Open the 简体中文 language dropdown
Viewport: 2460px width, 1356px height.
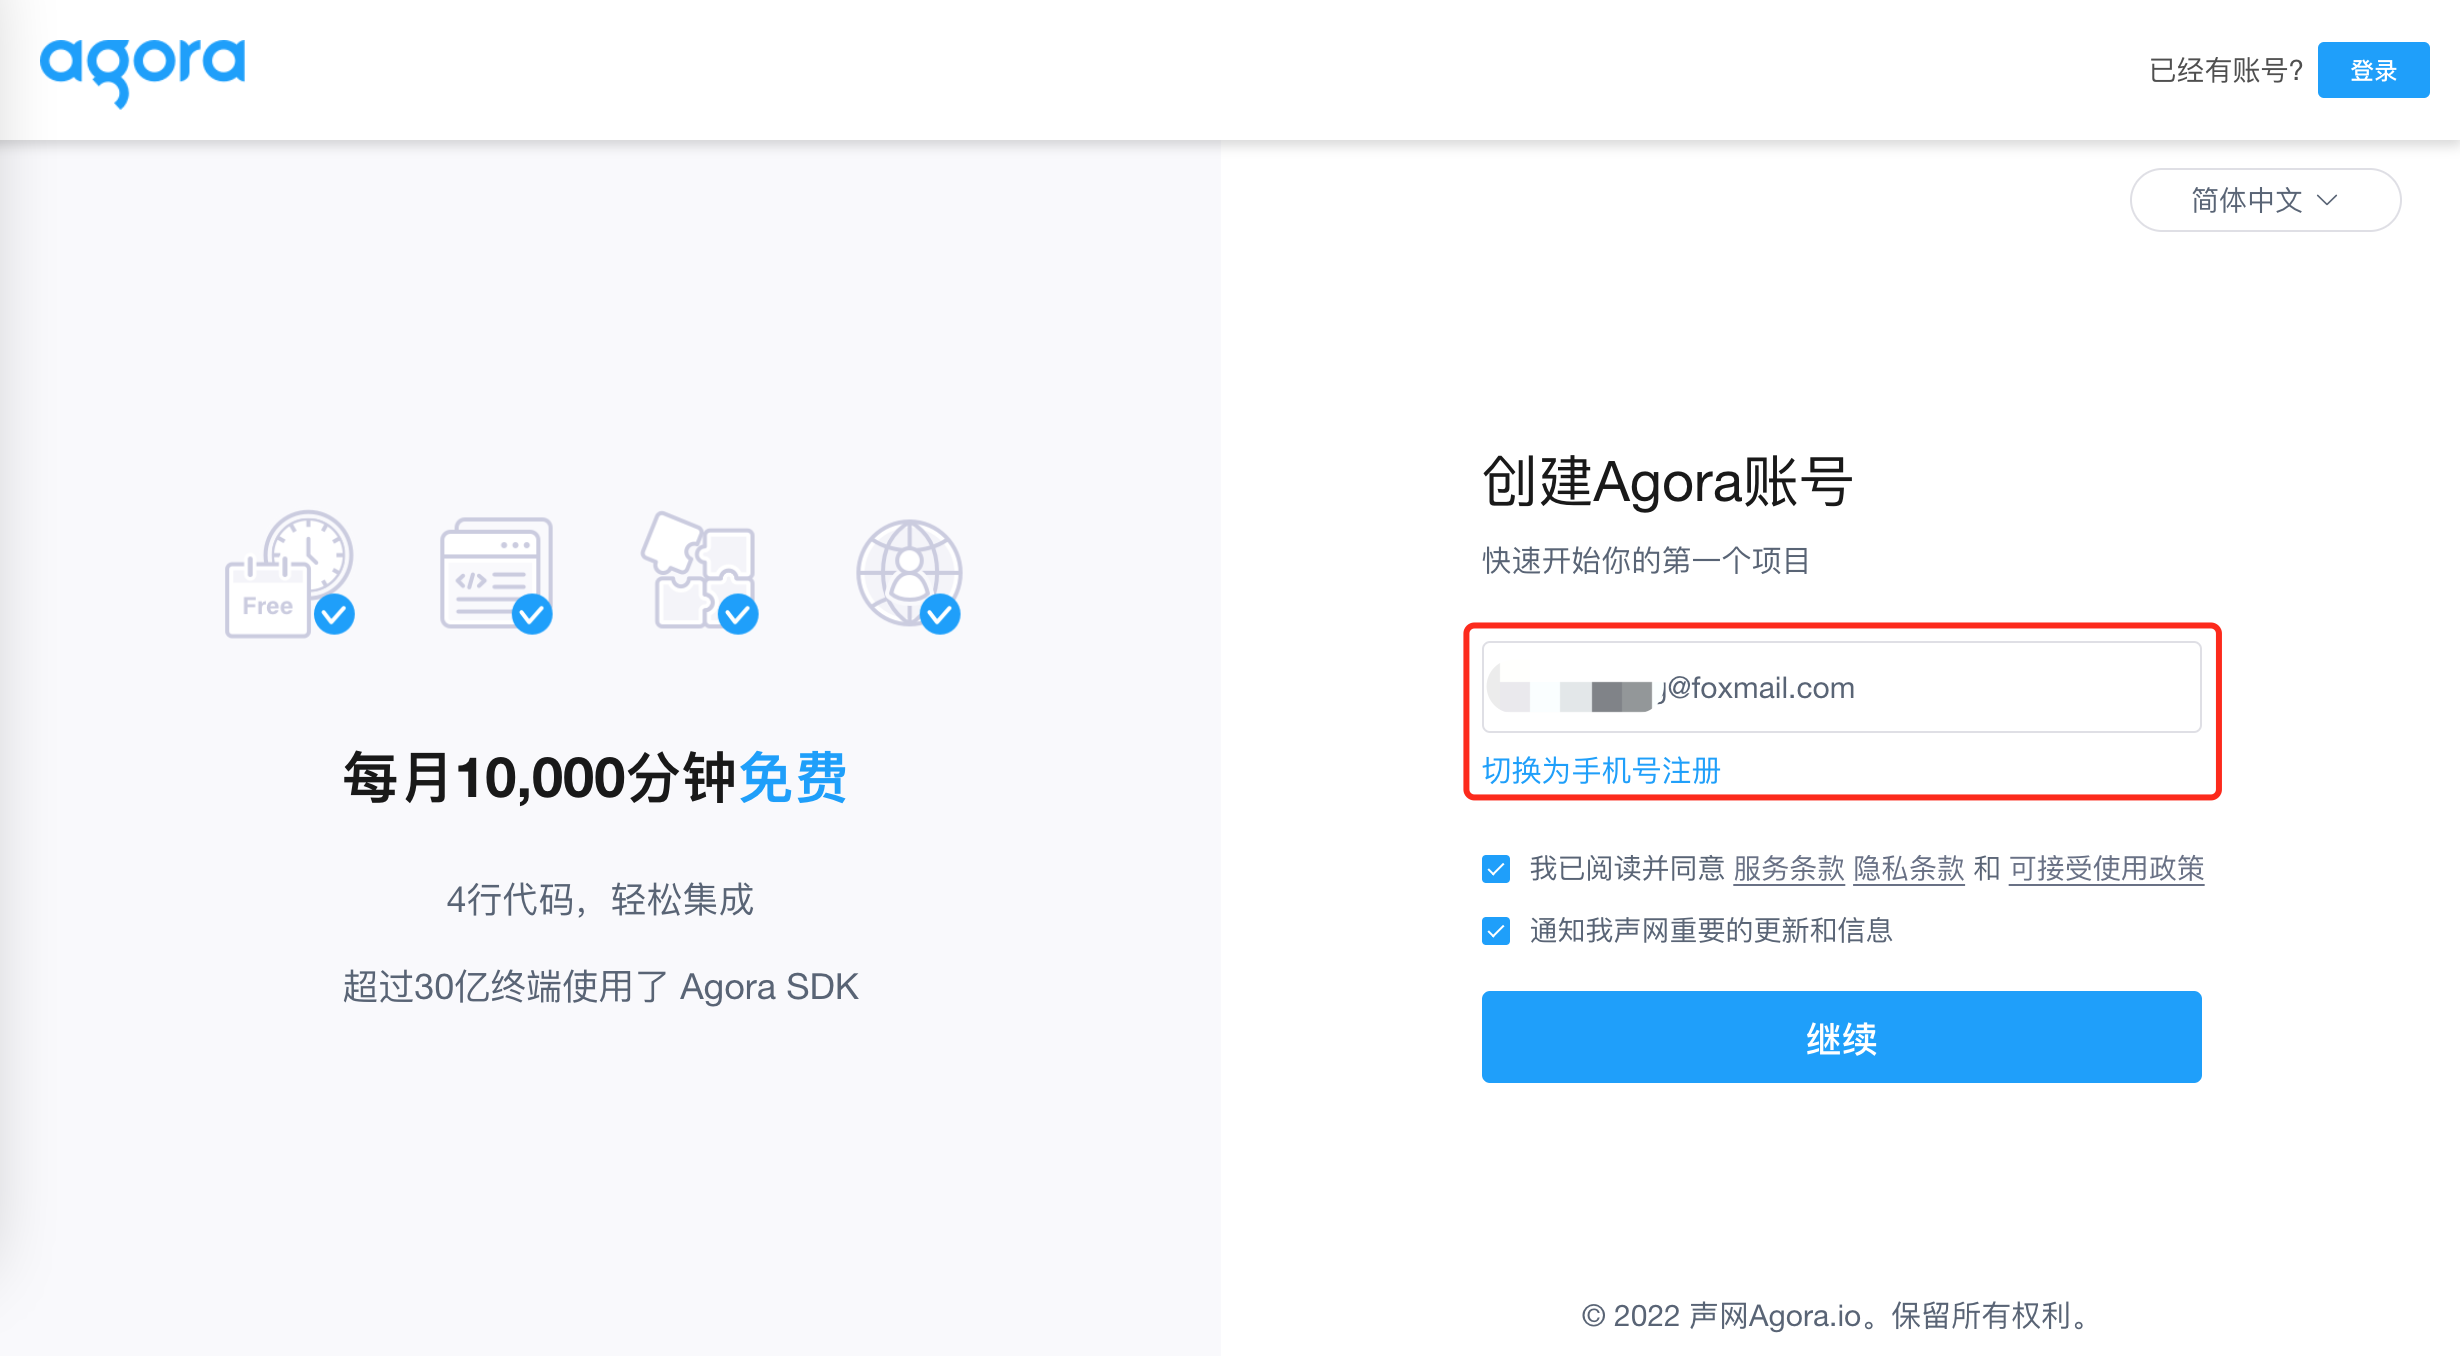point(2265,200)
